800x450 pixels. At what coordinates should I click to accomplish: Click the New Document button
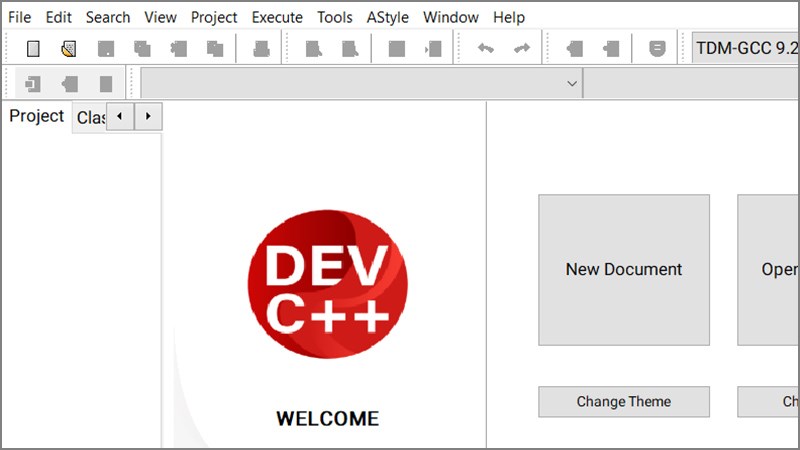click(x=623, y=269)
